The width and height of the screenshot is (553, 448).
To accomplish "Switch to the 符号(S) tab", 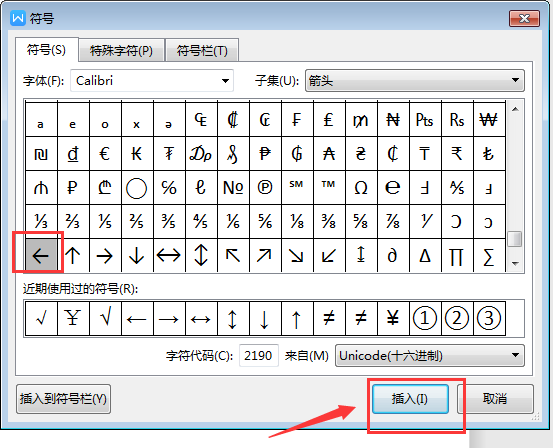I will (x=47, y=50).
